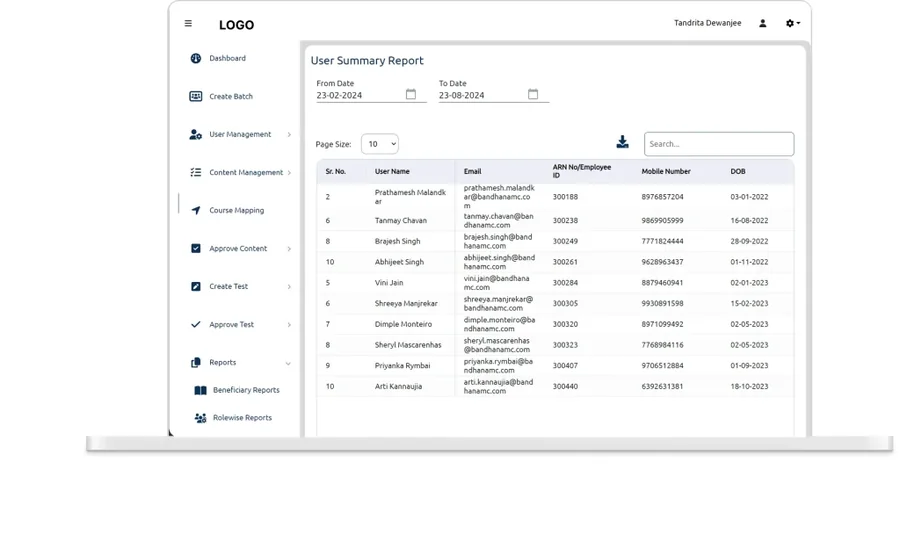Click the Reports documents icon
The height and width of the screenshot is (556, 900).
(x=196, y=363)
